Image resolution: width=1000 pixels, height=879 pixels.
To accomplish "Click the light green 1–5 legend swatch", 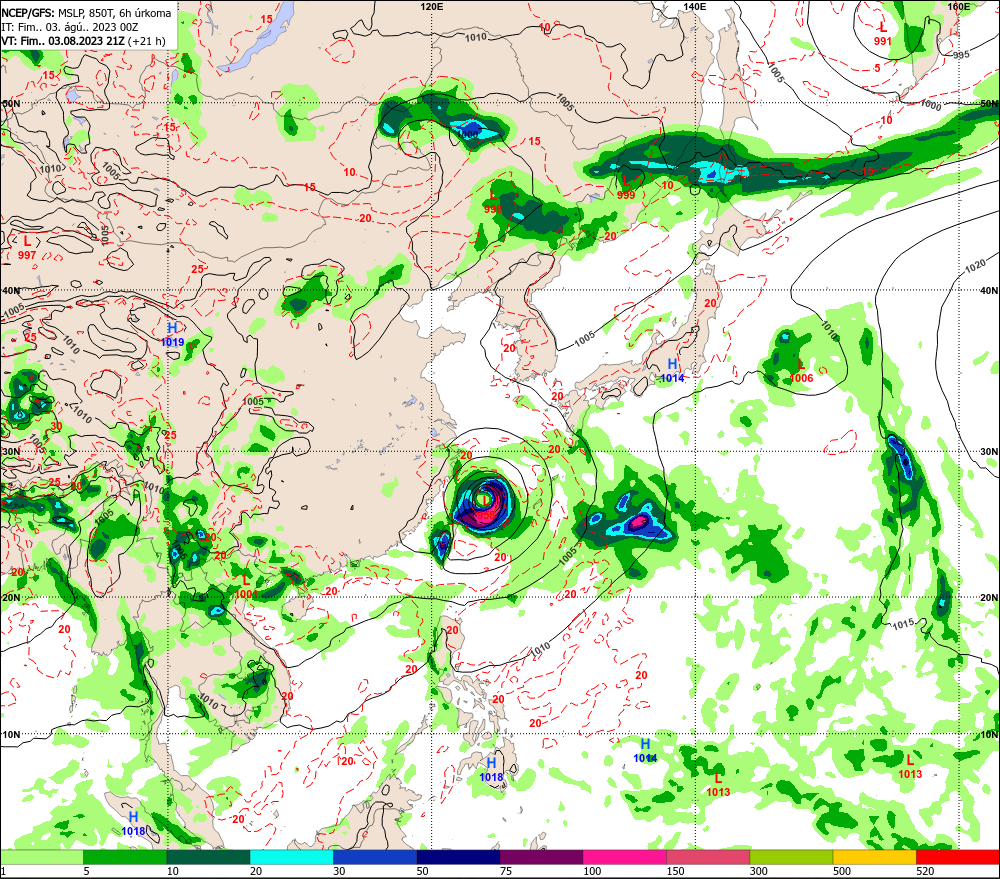I will point(41,857).
